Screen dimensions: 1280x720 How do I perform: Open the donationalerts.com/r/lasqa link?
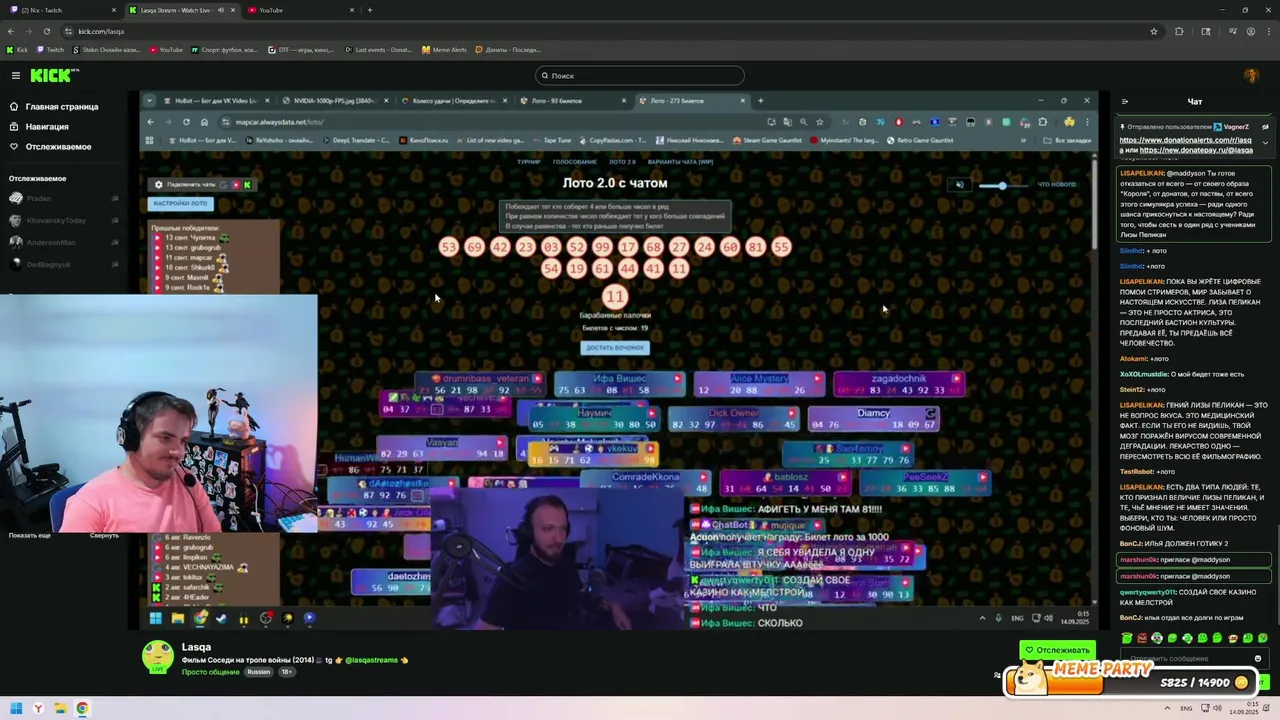point(1186,140)
